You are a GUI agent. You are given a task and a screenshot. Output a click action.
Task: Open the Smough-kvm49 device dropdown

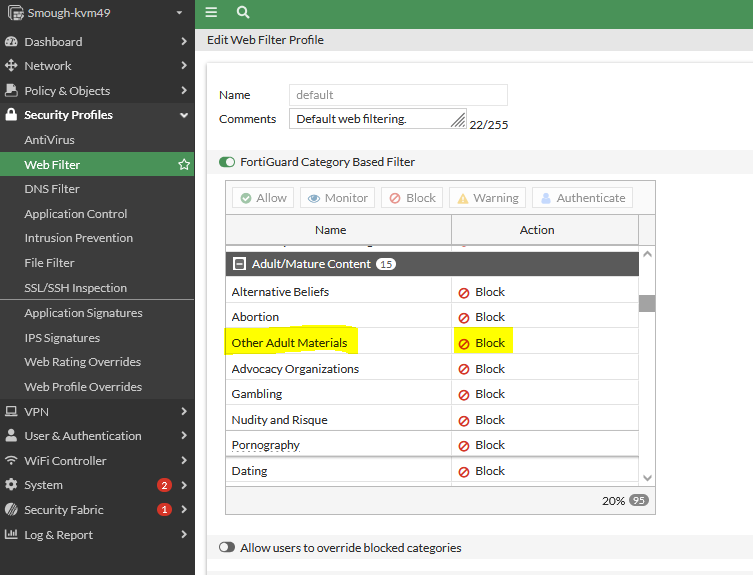click(178, 13)
